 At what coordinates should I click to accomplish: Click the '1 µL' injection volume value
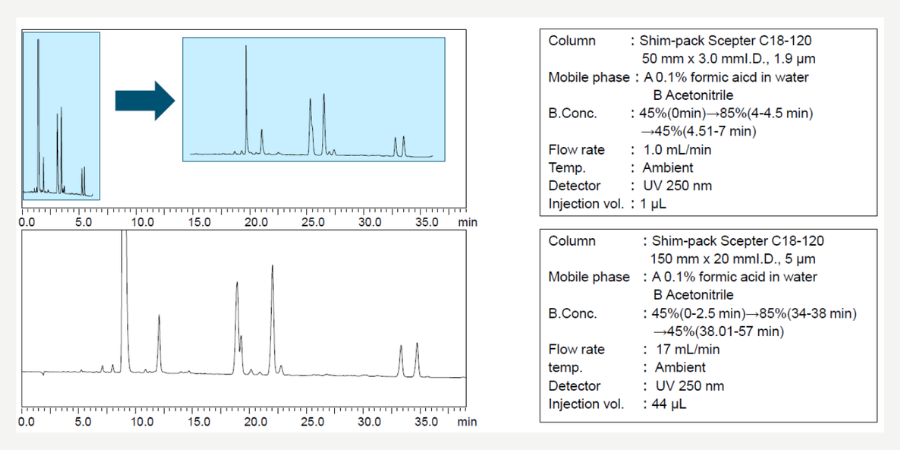click(x=653, y=203)
